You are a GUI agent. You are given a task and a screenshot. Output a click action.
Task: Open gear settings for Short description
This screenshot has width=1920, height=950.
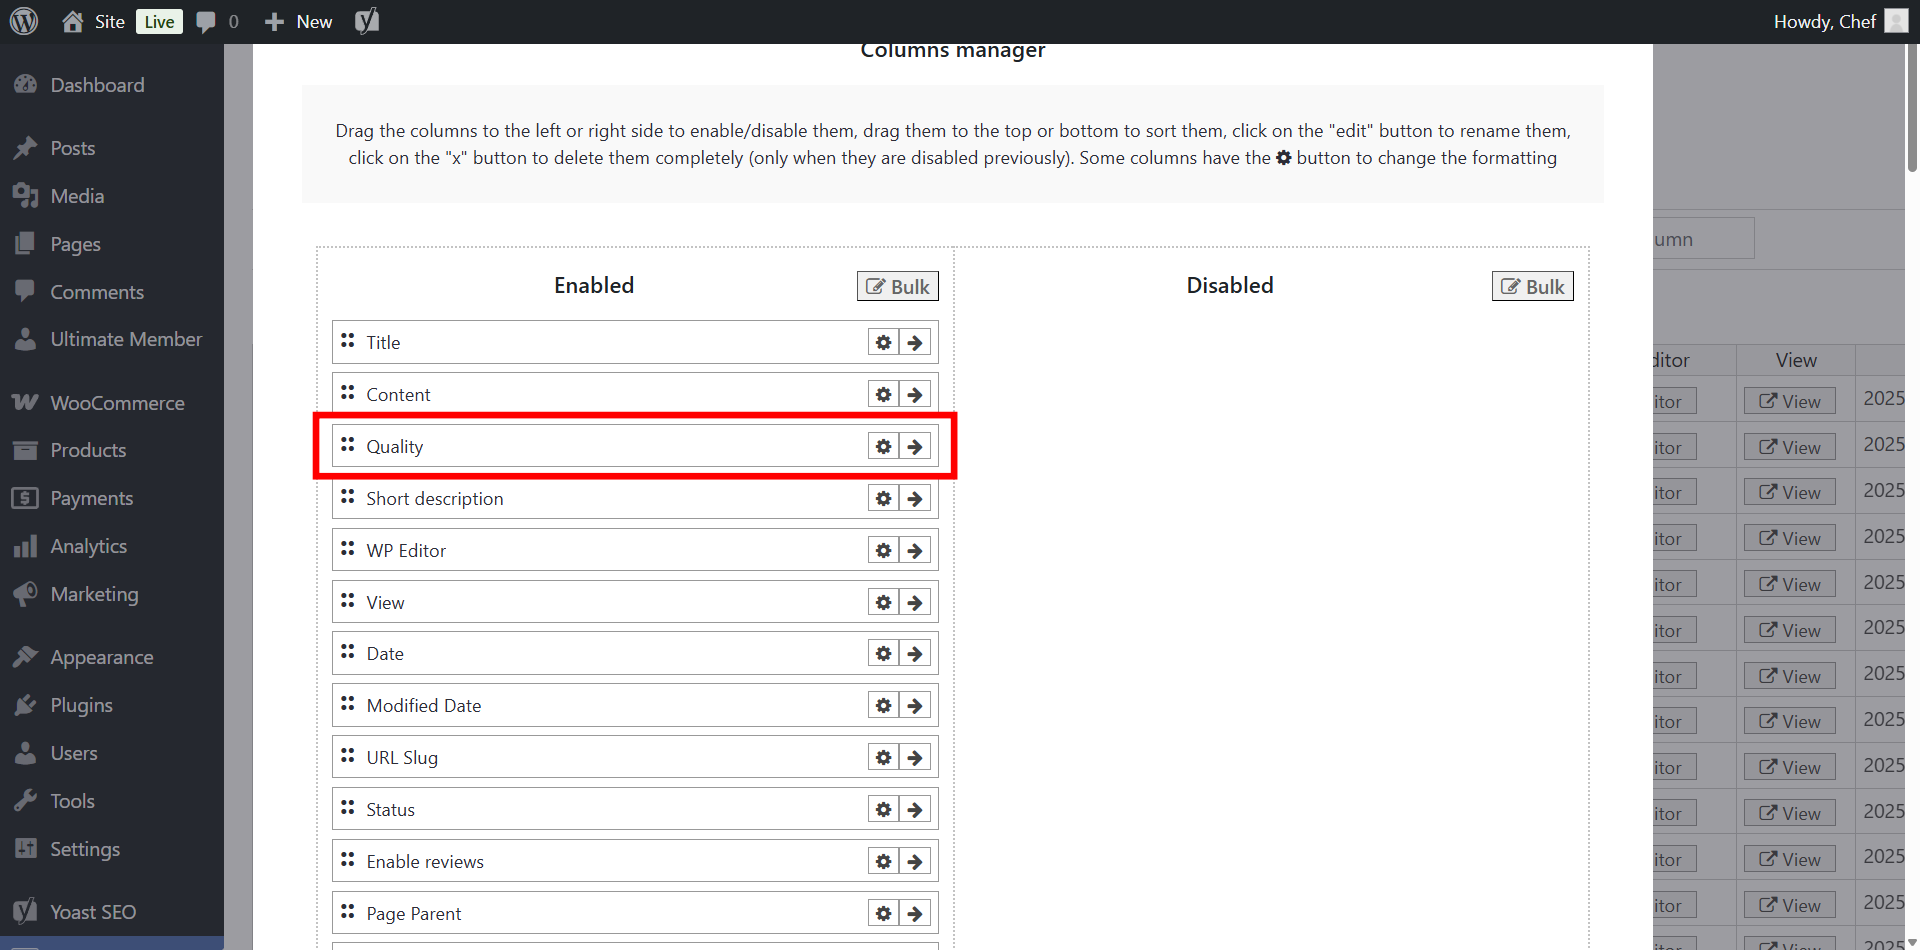[883, 498]
